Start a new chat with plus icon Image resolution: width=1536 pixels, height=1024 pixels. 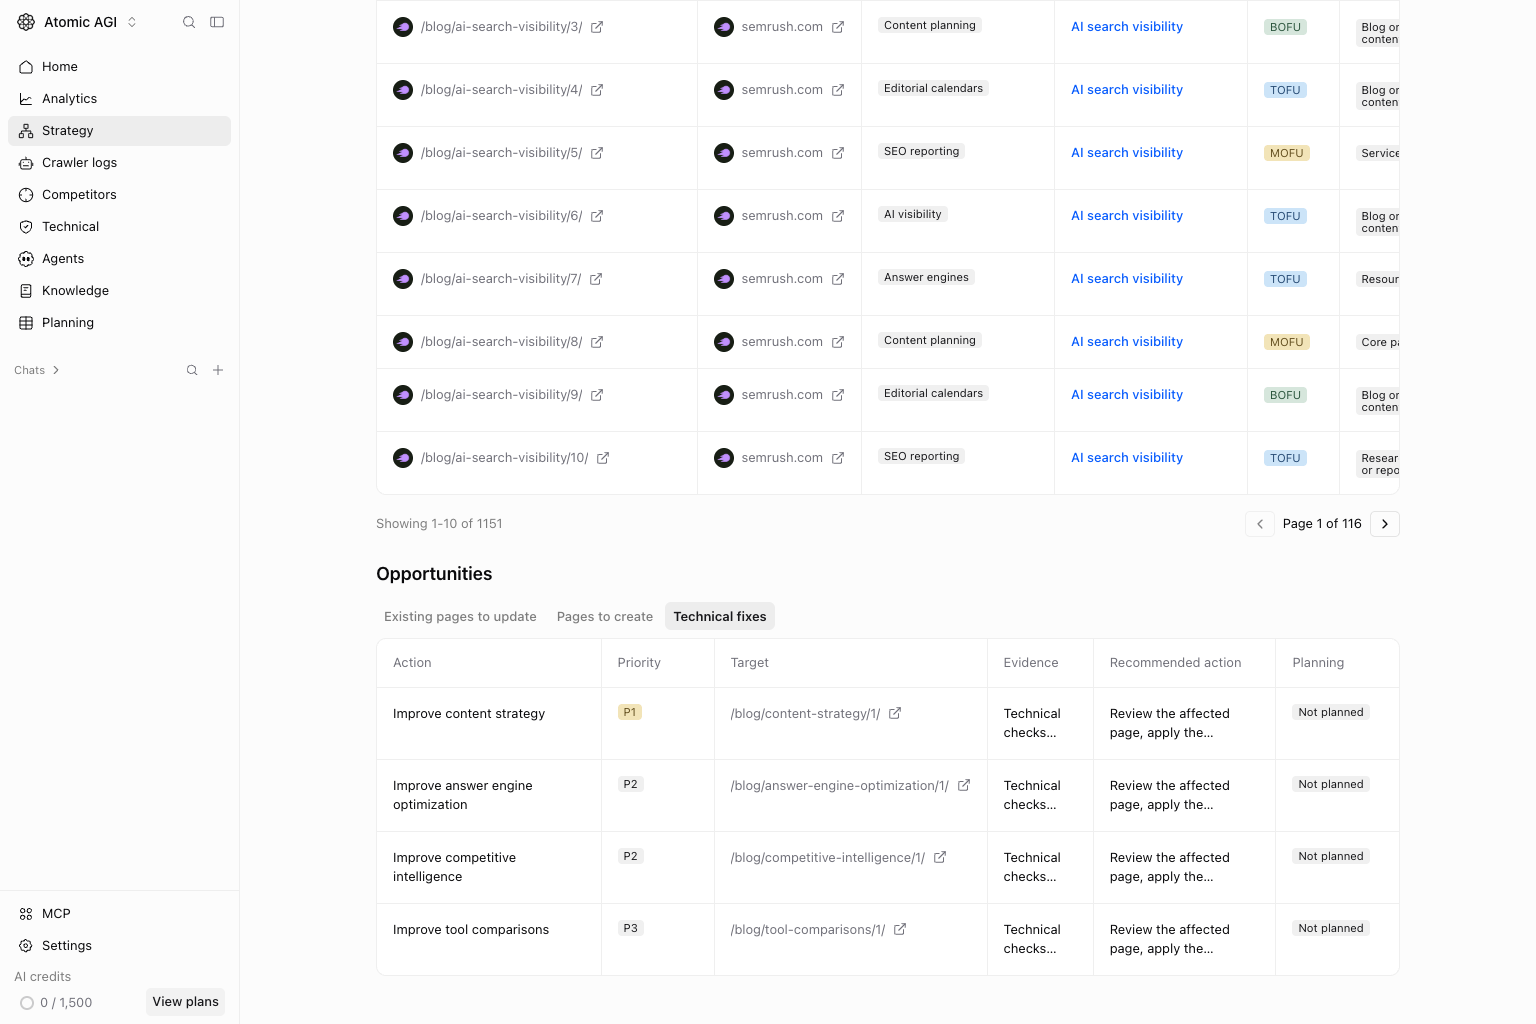click(x=218, y=370)
